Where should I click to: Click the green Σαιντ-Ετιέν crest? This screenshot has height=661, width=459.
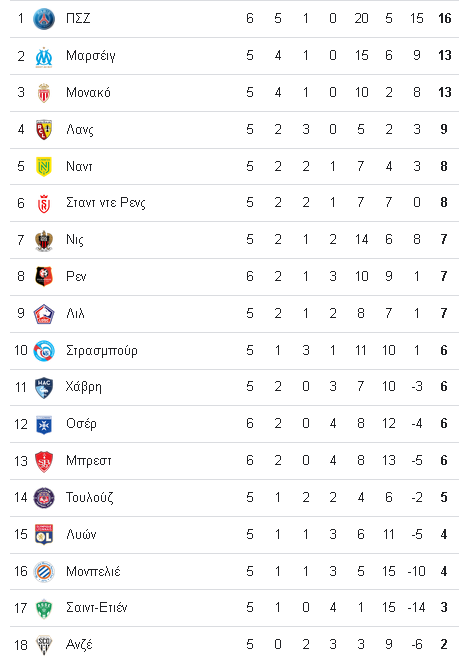coord(44,608)
